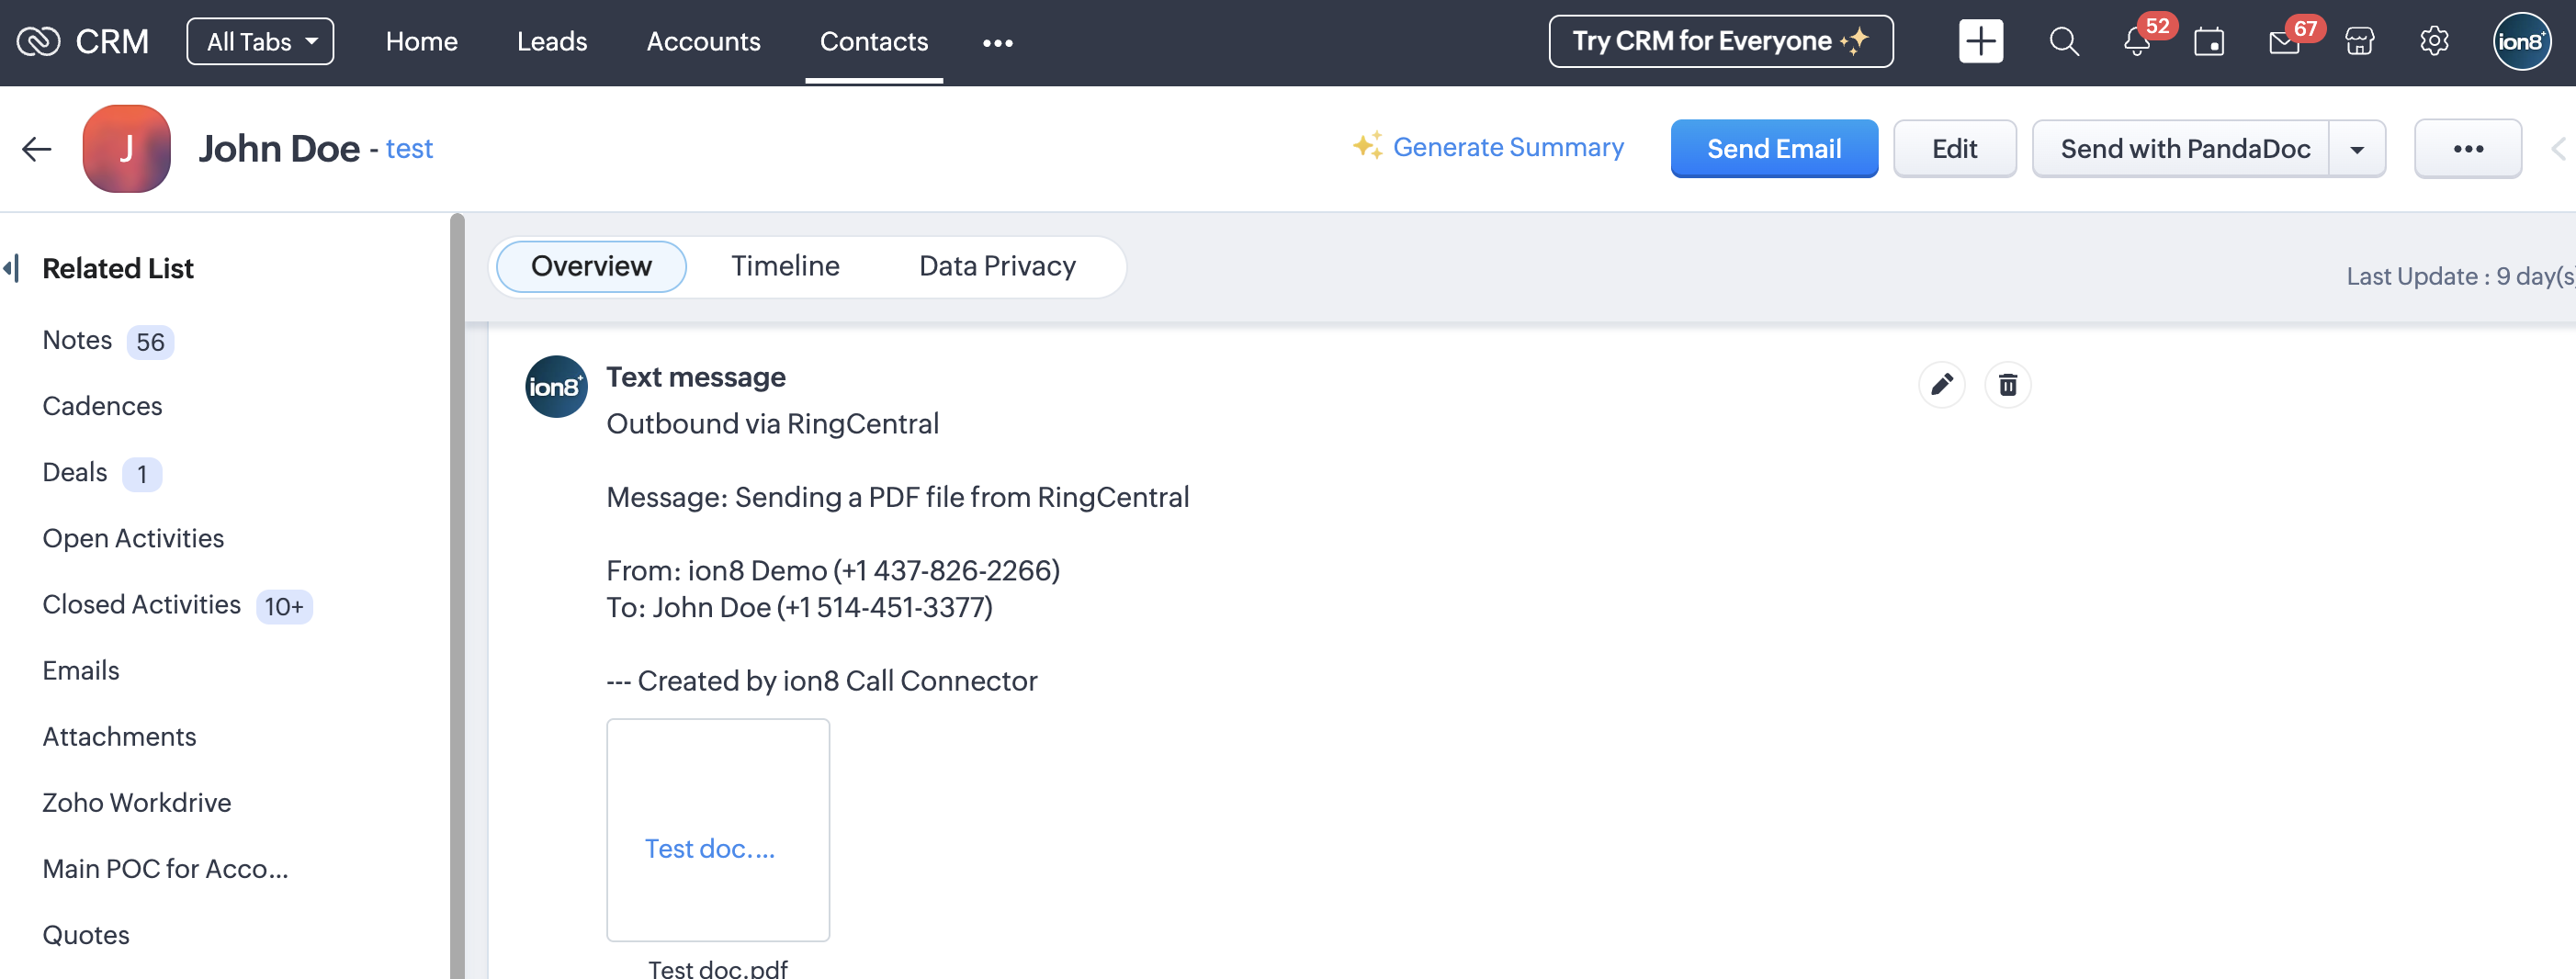Expand the PandaDoc dropdown arrow
2576x979 pixels.
pyautogui.click(x=2357, y=149)
